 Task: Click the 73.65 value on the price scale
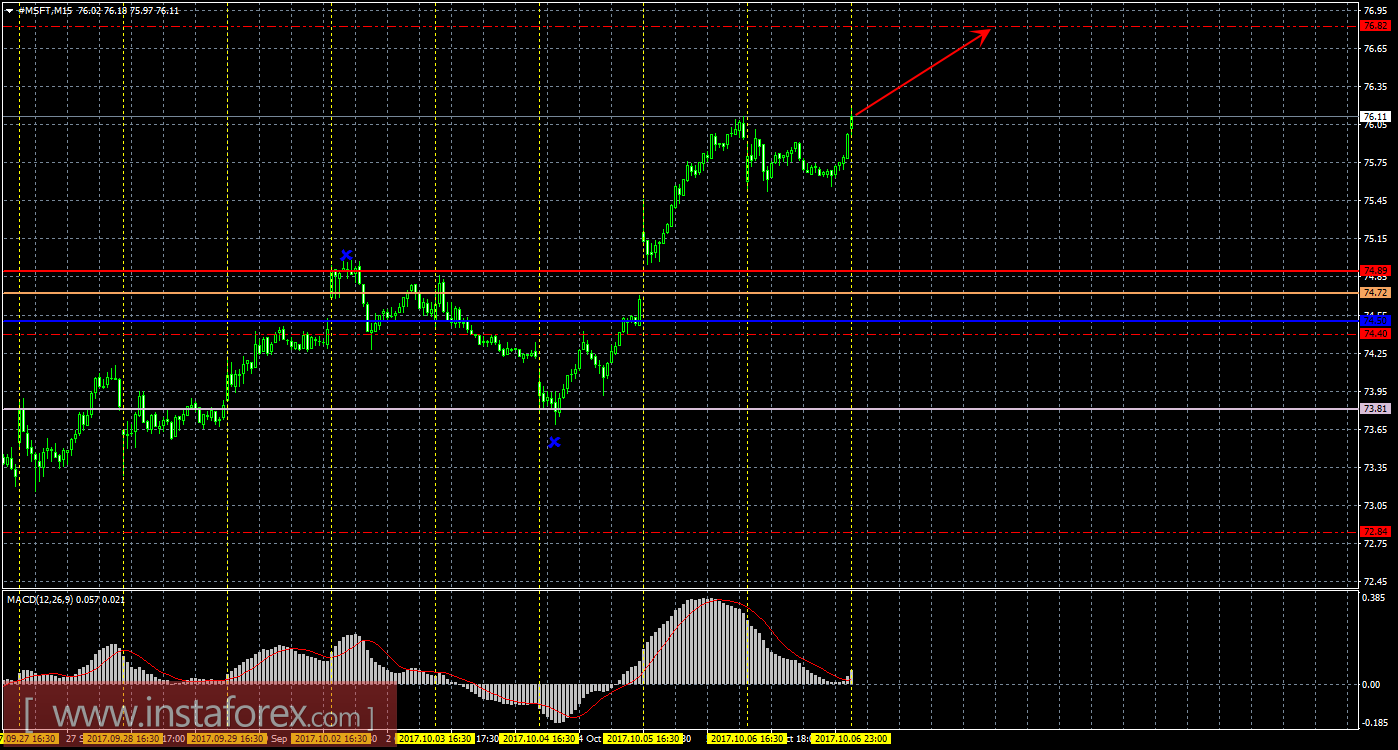[x=1375, y=430]
